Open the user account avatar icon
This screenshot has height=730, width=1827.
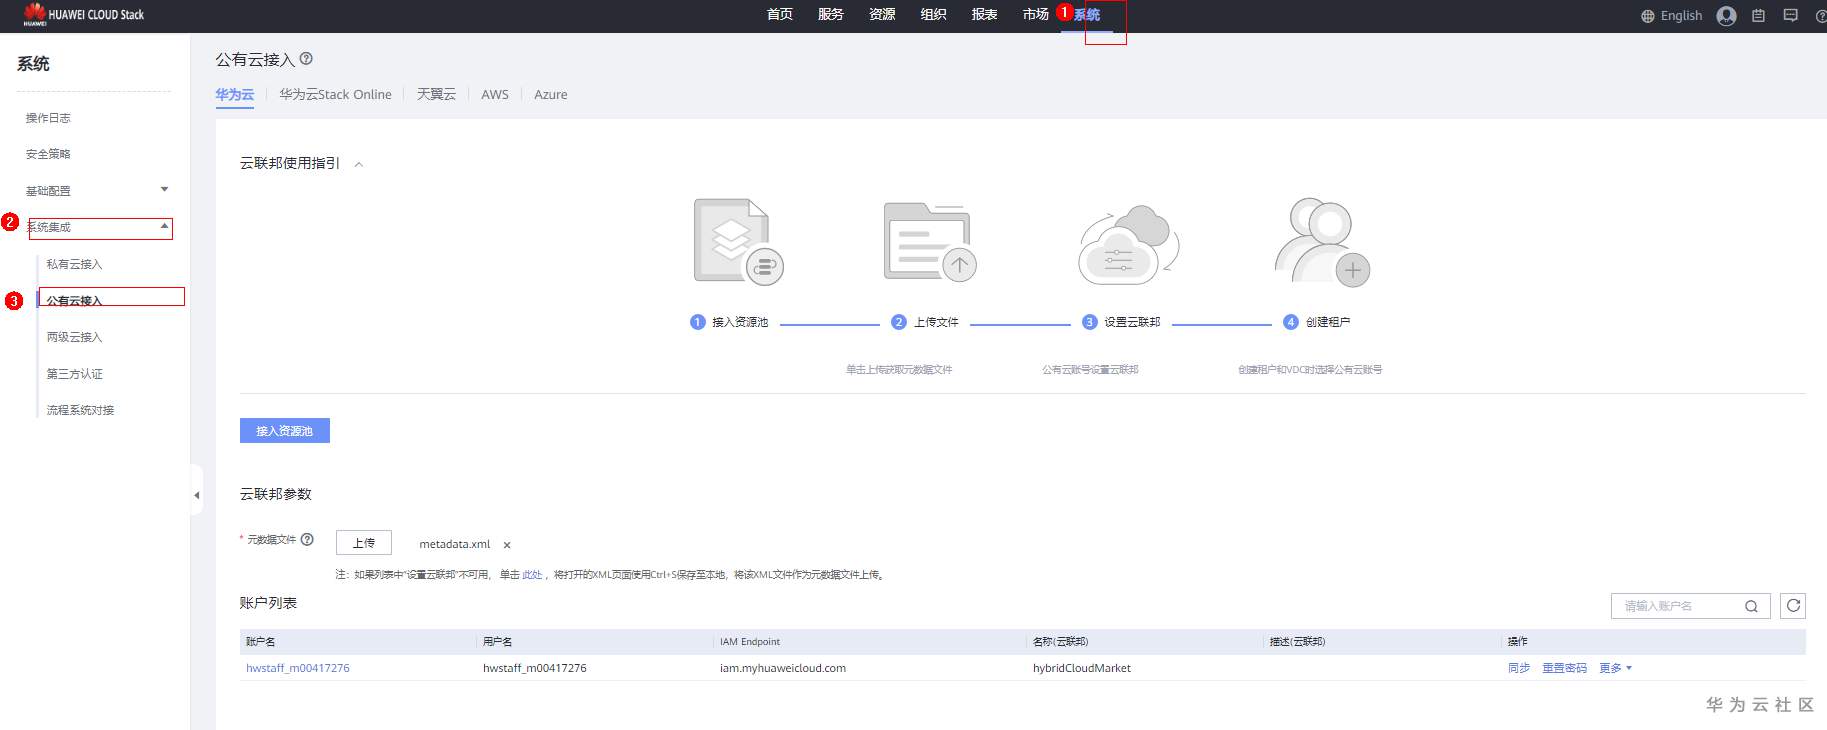tap(1726, 16)
